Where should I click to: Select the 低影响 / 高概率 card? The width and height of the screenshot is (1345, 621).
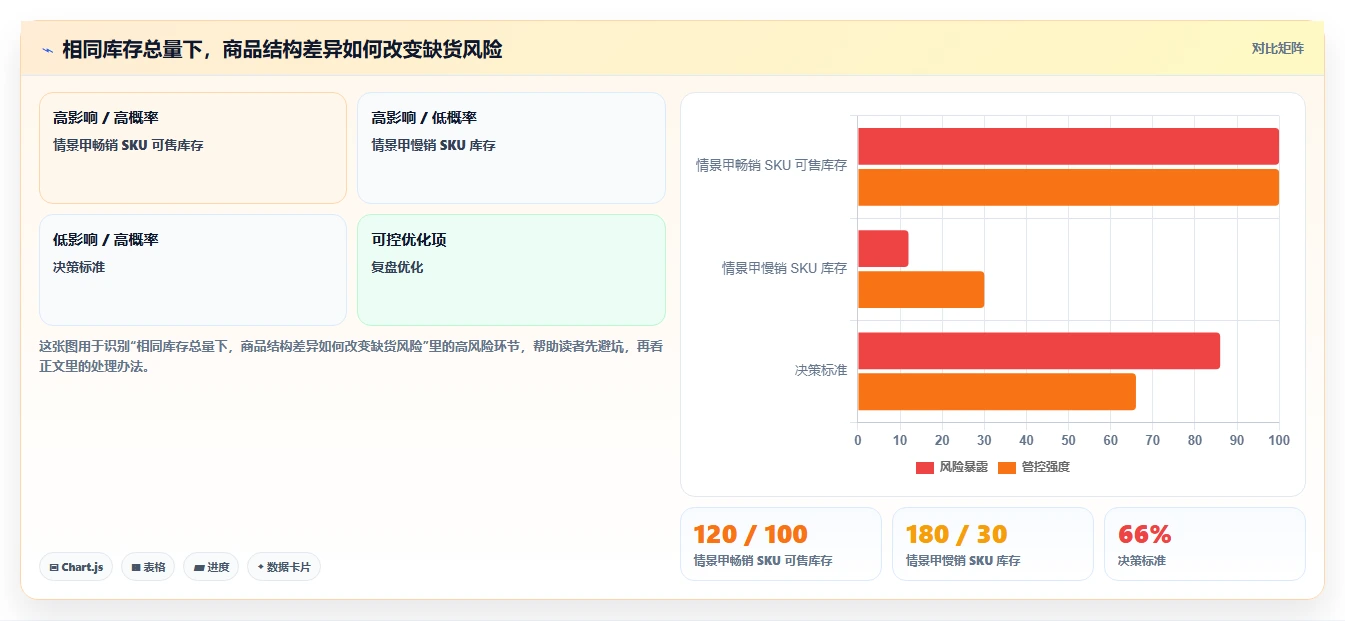click(x=193, y=270)
